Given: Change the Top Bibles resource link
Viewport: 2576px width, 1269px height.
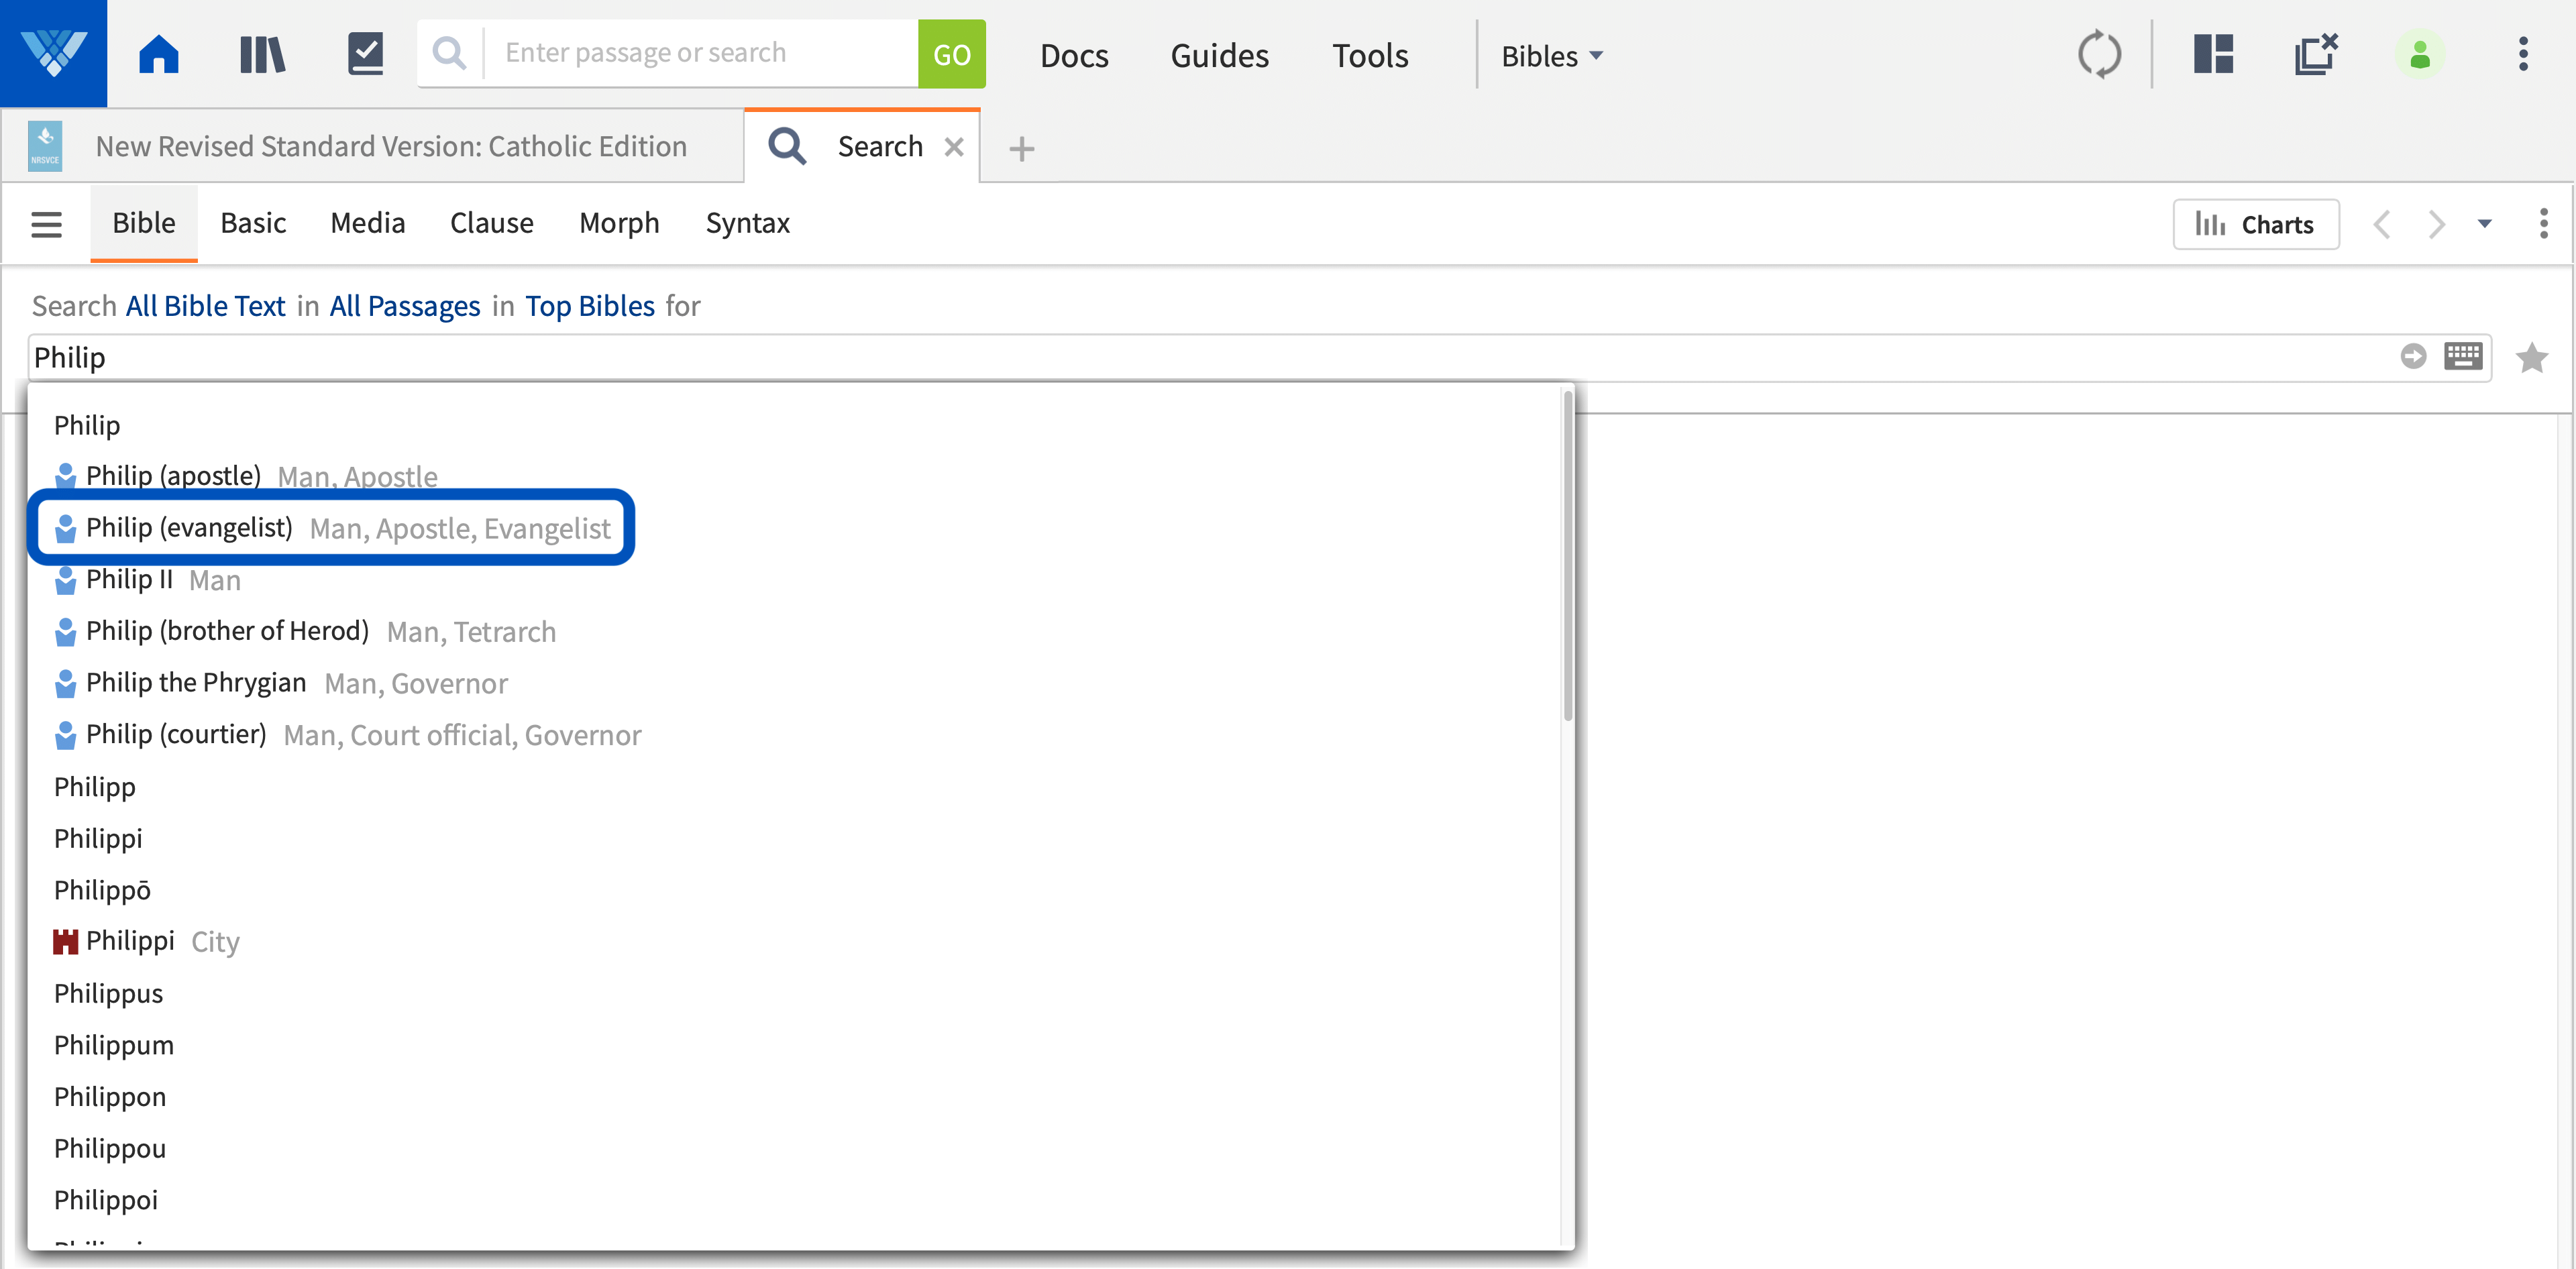Looking at the screenshot, I should point(590,306).
